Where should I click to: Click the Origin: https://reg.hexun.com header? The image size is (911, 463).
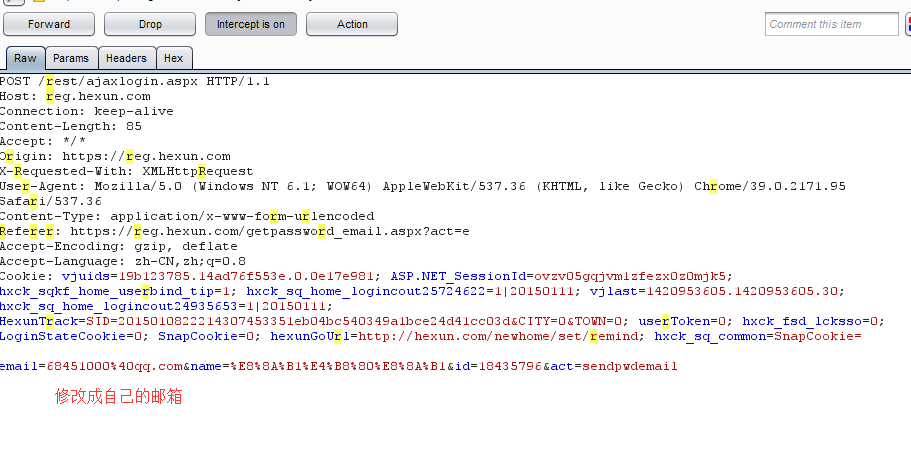[x=115, y=157]
